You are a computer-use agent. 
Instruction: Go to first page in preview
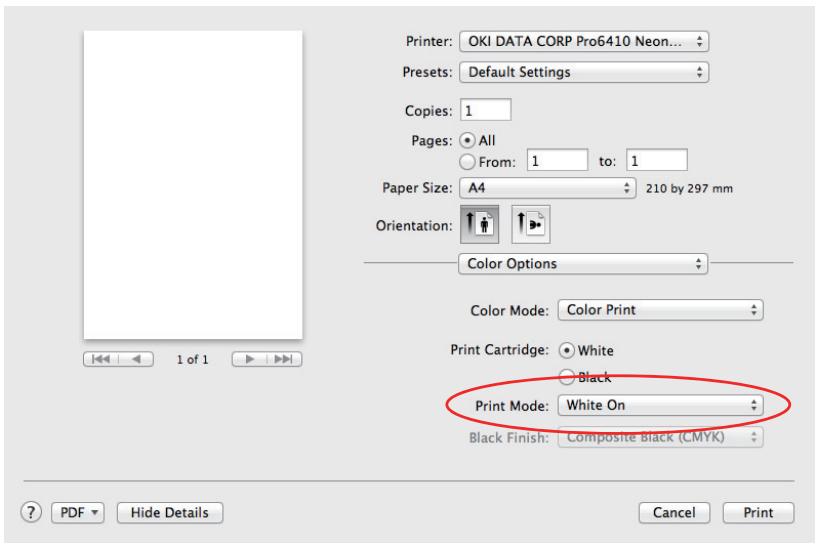101,359
